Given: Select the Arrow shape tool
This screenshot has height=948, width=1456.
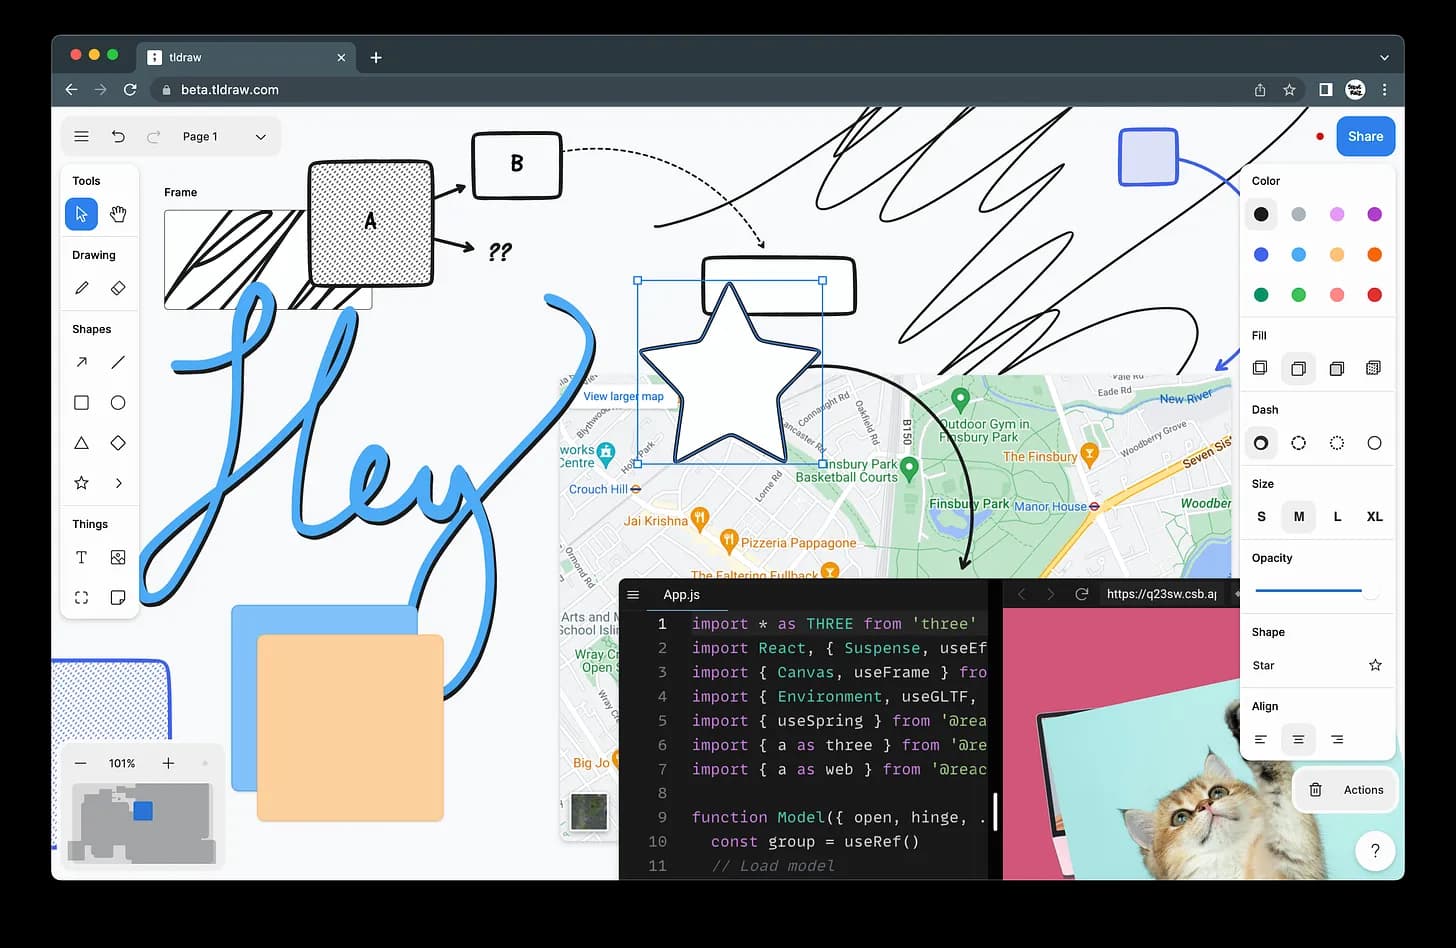Looking at the screenshot, I should (x=82, y=362).
